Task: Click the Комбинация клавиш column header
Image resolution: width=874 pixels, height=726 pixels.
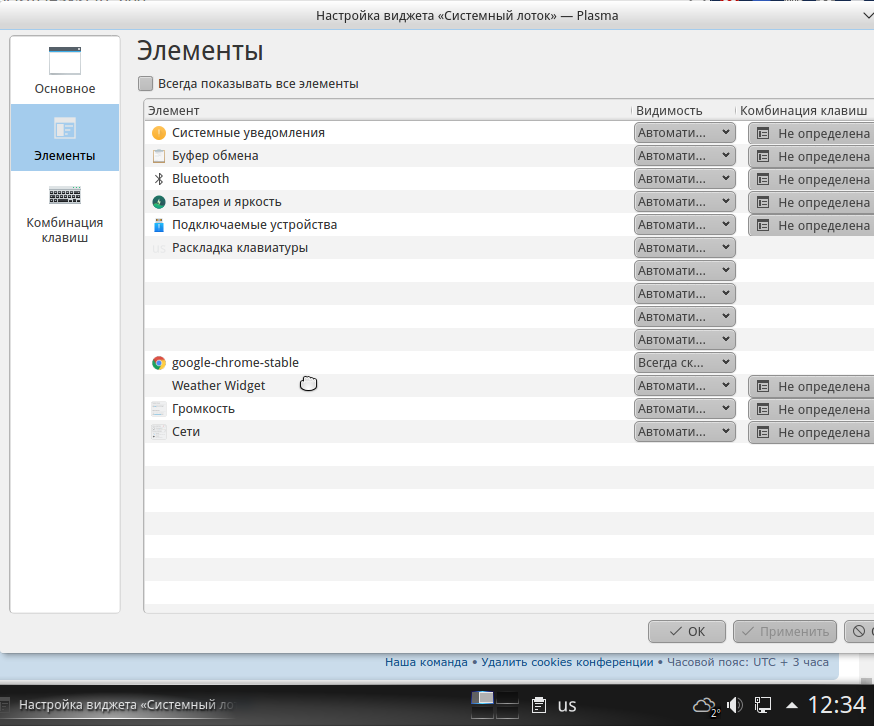Action: pyautogui.click(x=804, y=110)
